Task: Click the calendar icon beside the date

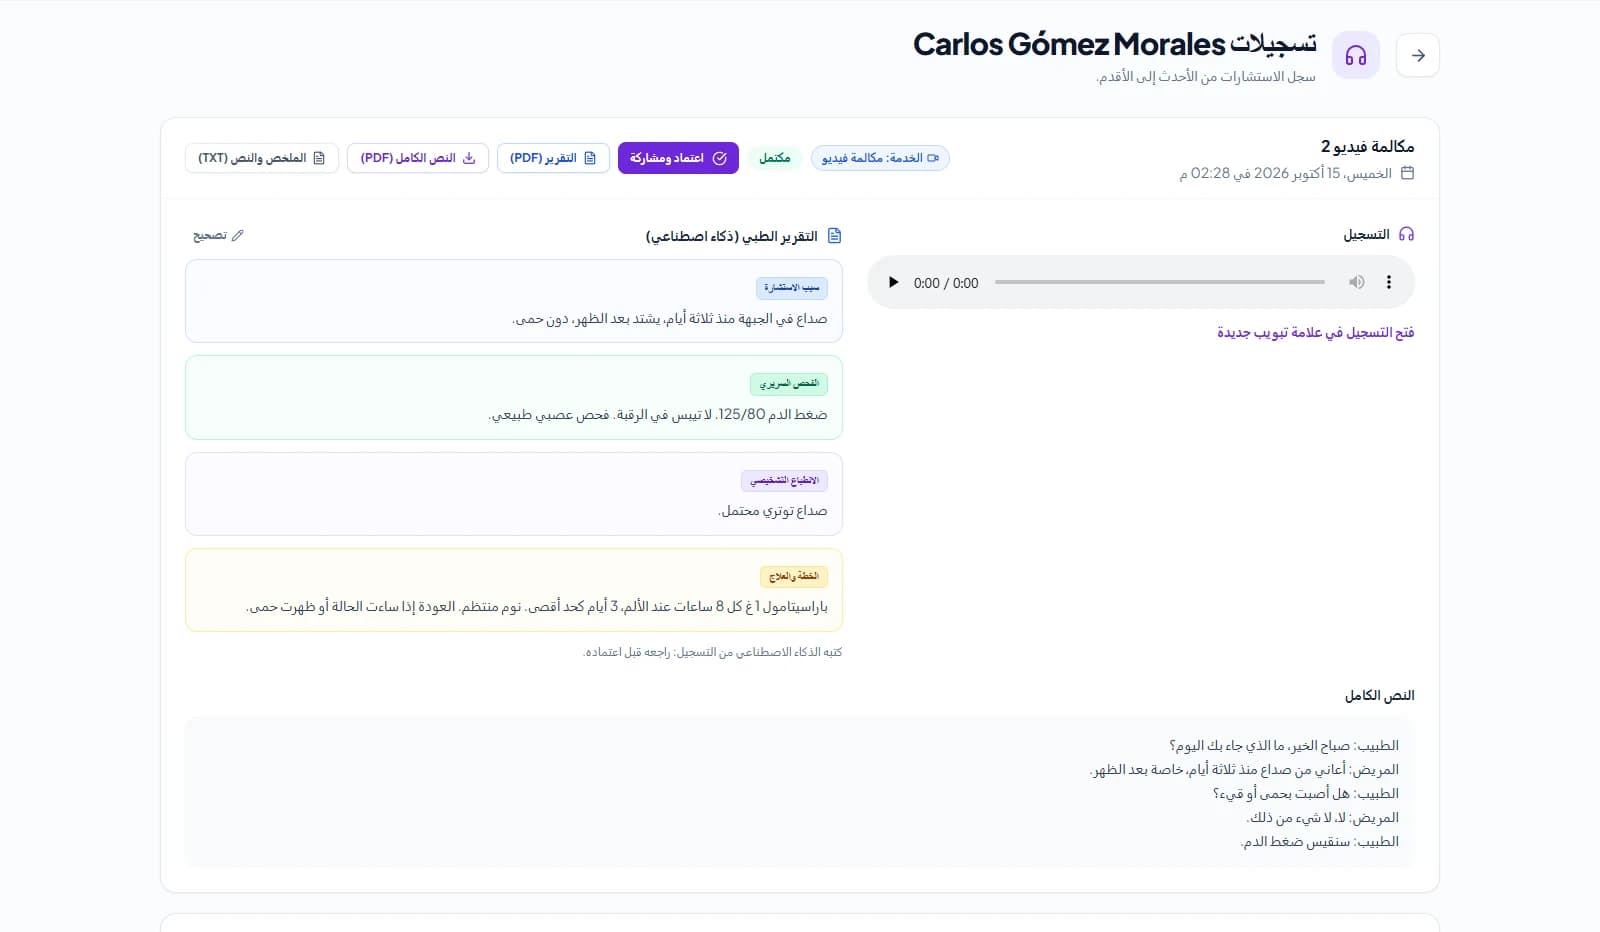Action: pyautogui.click(x=1407, y=173)
